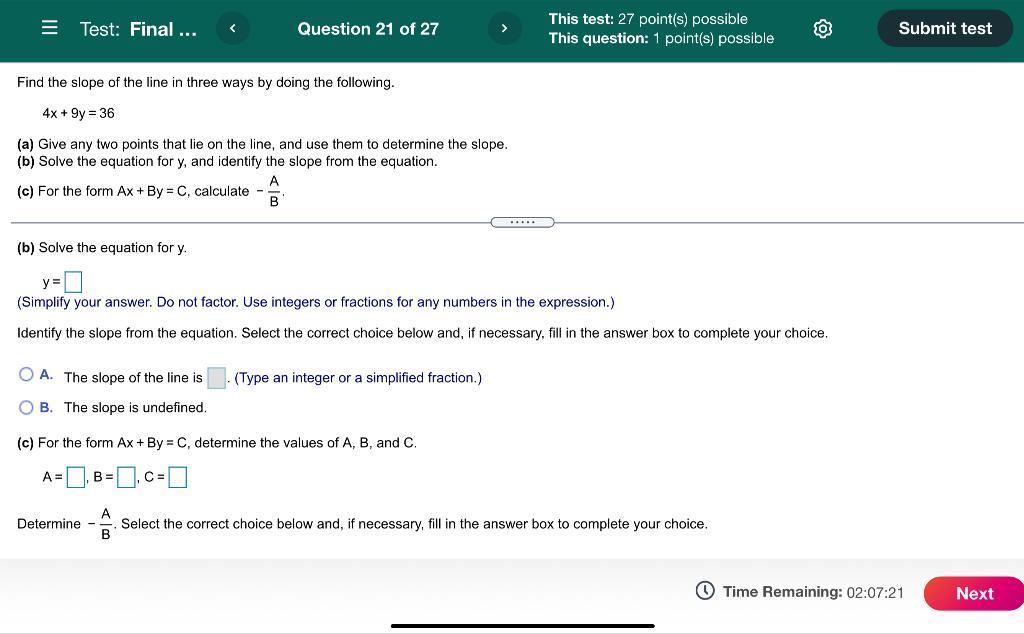Select the answer box inside choice A
1024x634 pixels.
(216, 377)
